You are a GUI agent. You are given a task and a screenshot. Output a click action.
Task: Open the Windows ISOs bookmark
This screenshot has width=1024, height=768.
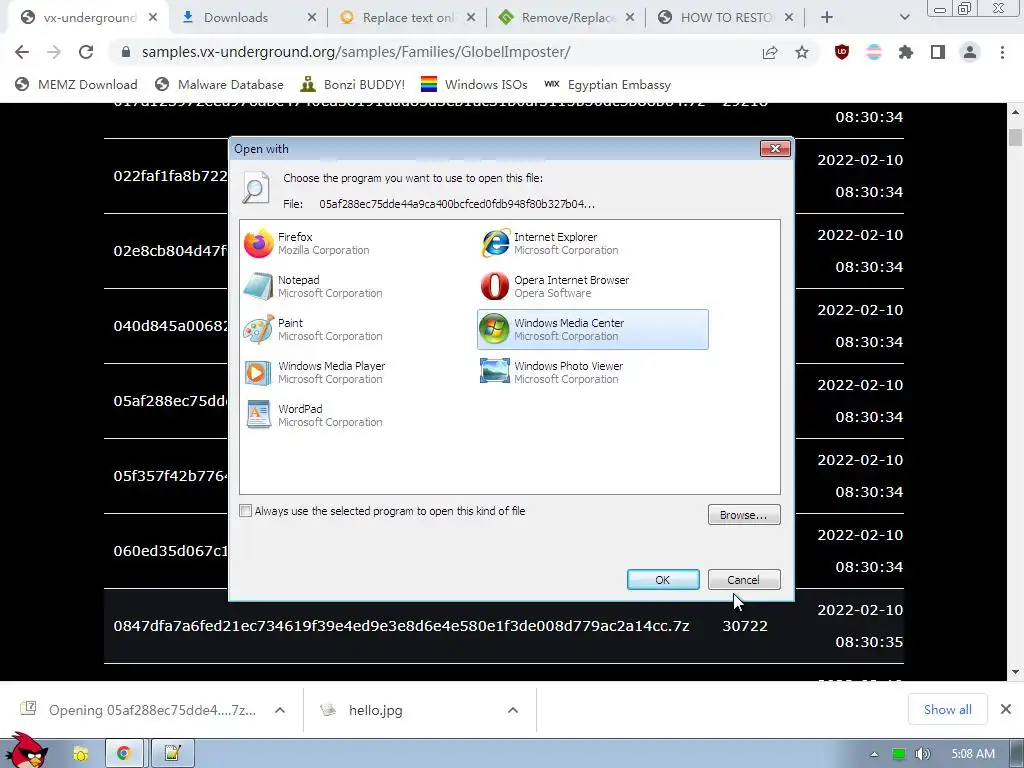click(474, 84)
